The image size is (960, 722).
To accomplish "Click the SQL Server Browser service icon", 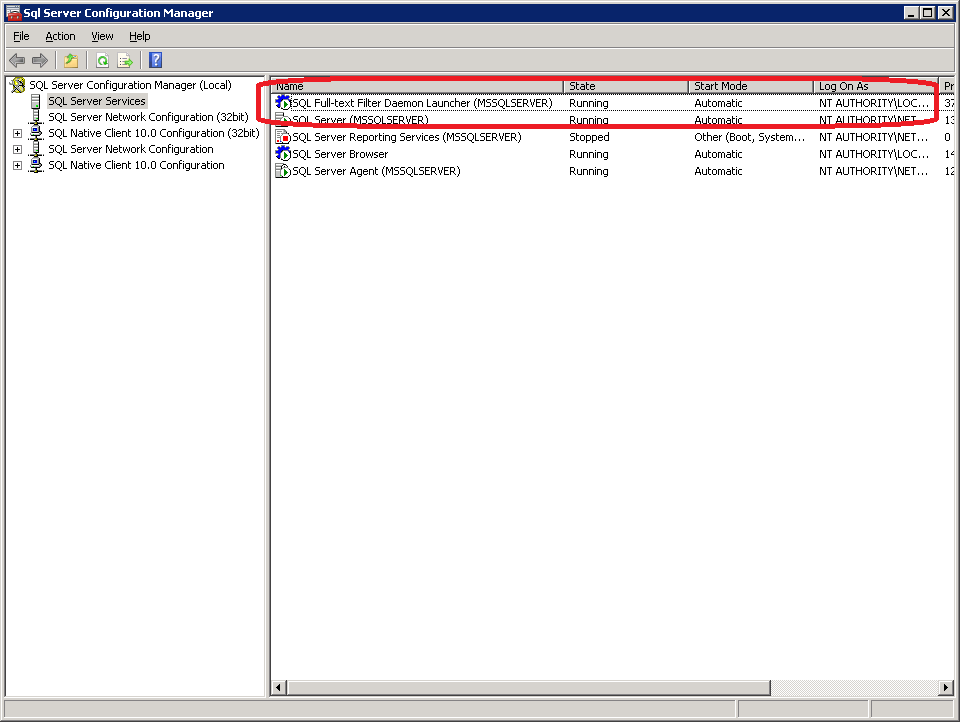I will pyautogui.click(x=283, y=154).
